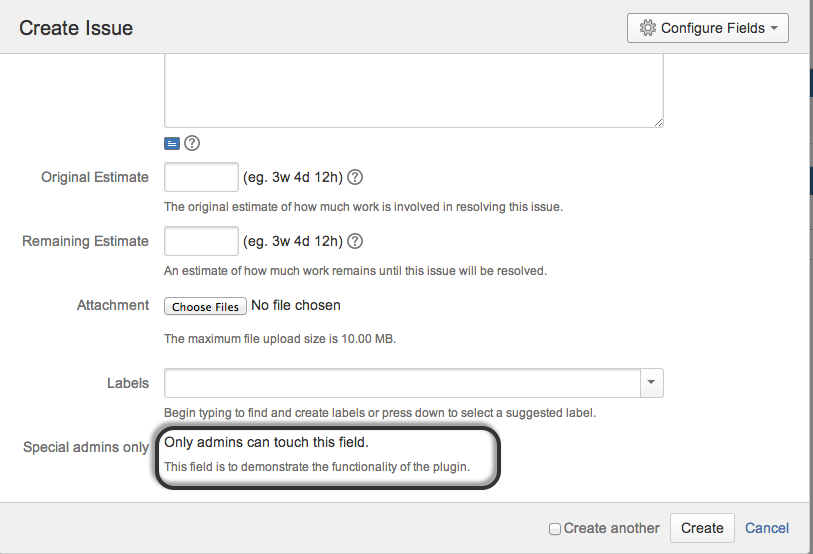Open description formatting help question icon
Viewport: 813px width, 554px height.
click(192, 143)
